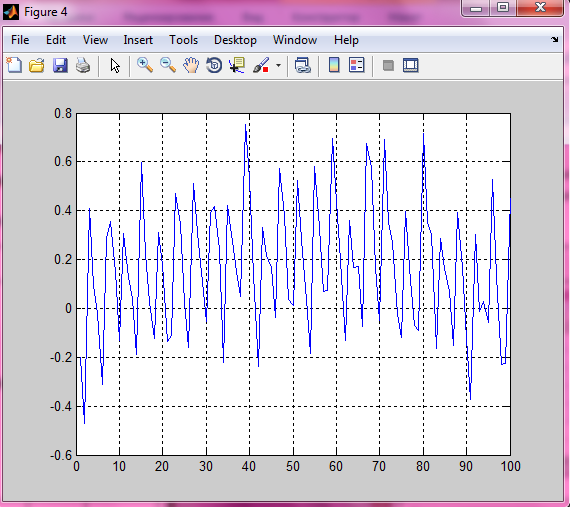Activate the Zoom In magnifier tool

click(x=145, y=65)
